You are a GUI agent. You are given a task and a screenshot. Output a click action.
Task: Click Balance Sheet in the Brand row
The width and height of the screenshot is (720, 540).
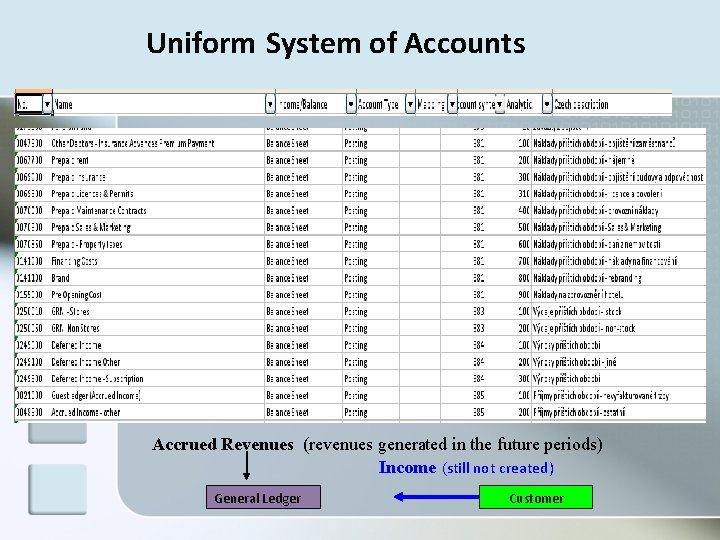(x=287, y=278)
